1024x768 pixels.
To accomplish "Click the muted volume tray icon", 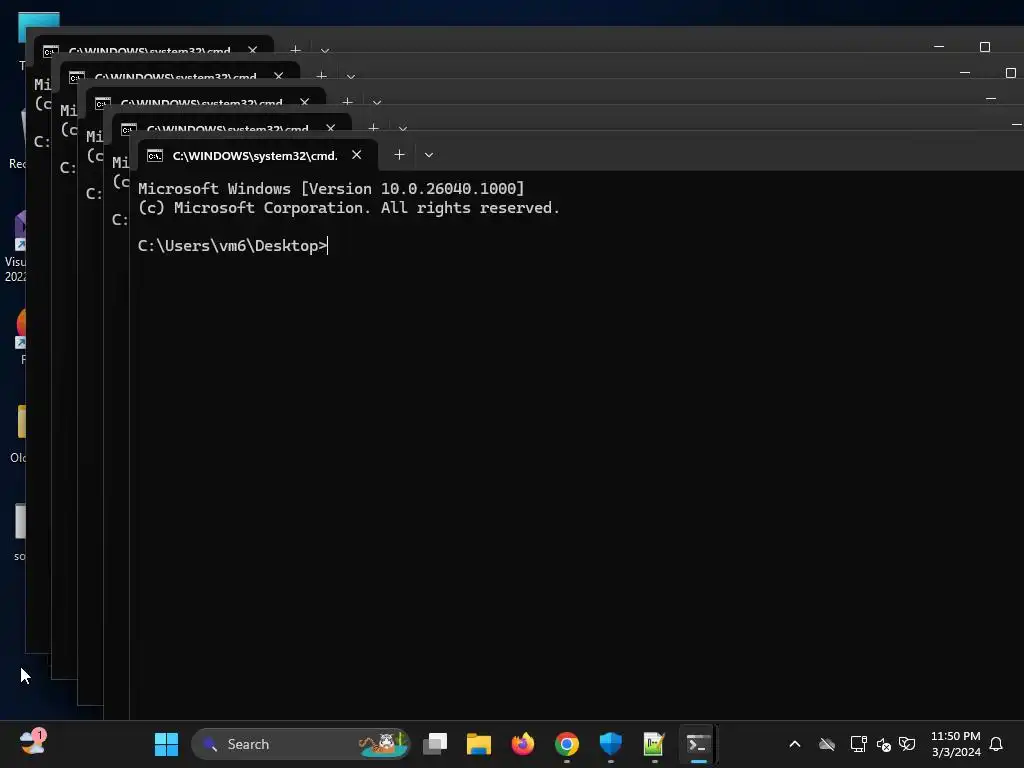I will coord(884,744).
